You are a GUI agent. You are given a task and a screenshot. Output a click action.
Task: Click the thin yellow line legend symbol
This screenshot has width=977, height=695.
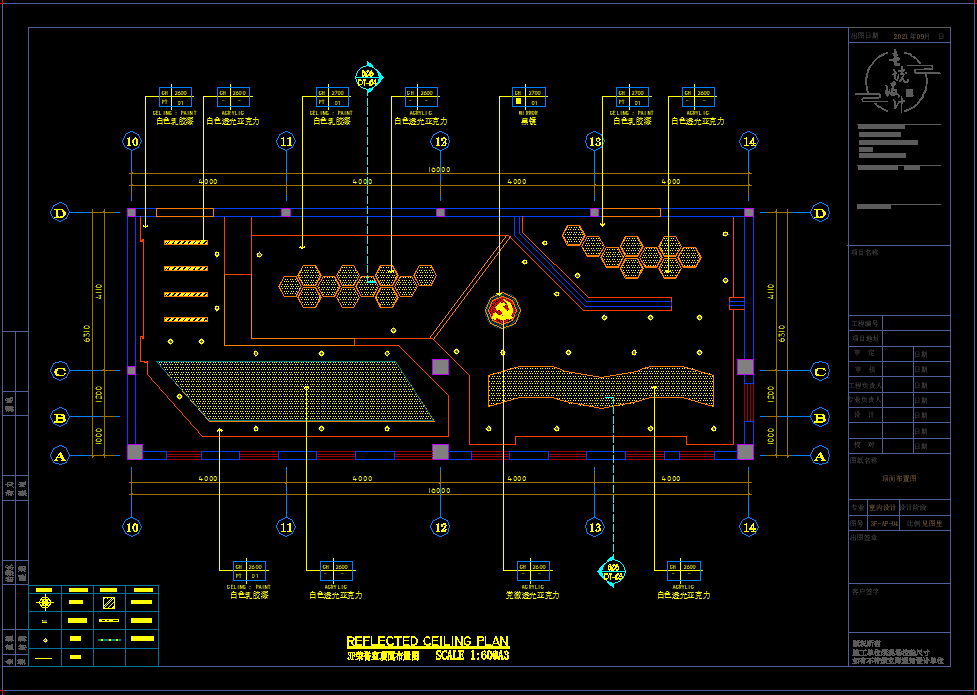click(x=44, y=657)
